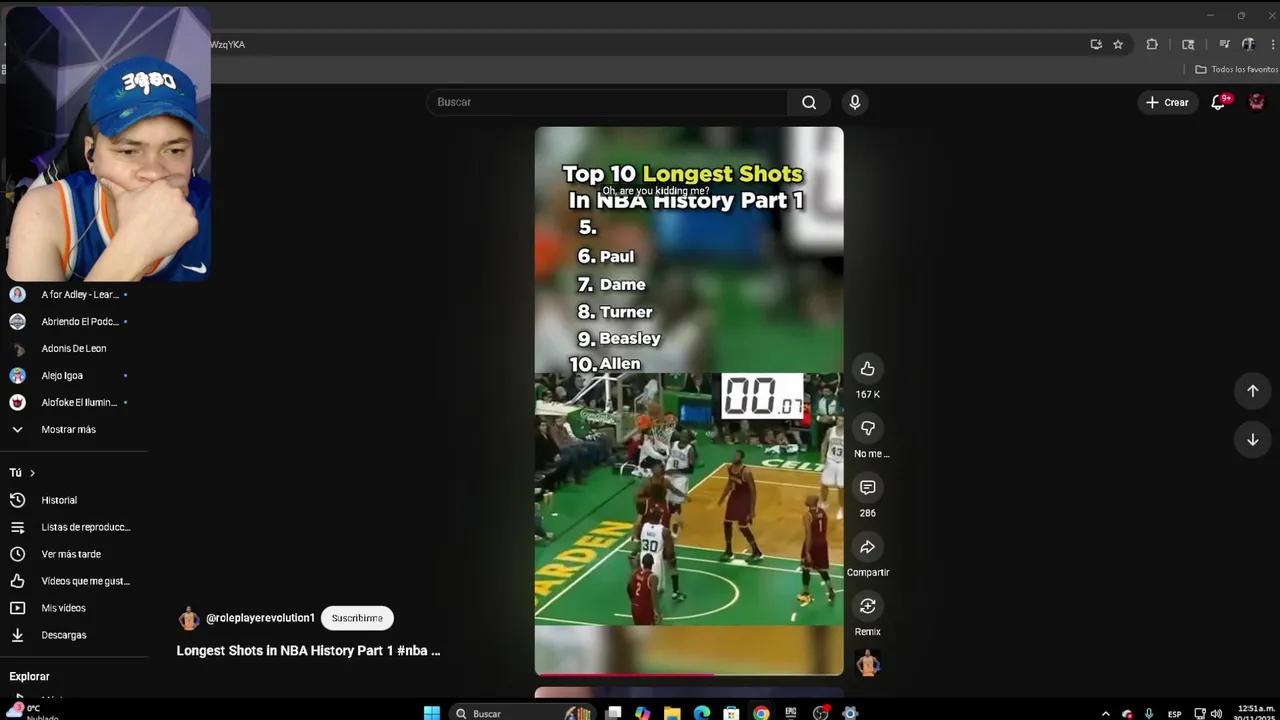Click Suscribirme button
The width and height of the screenshot is (1280, 720).
point(357,618)
